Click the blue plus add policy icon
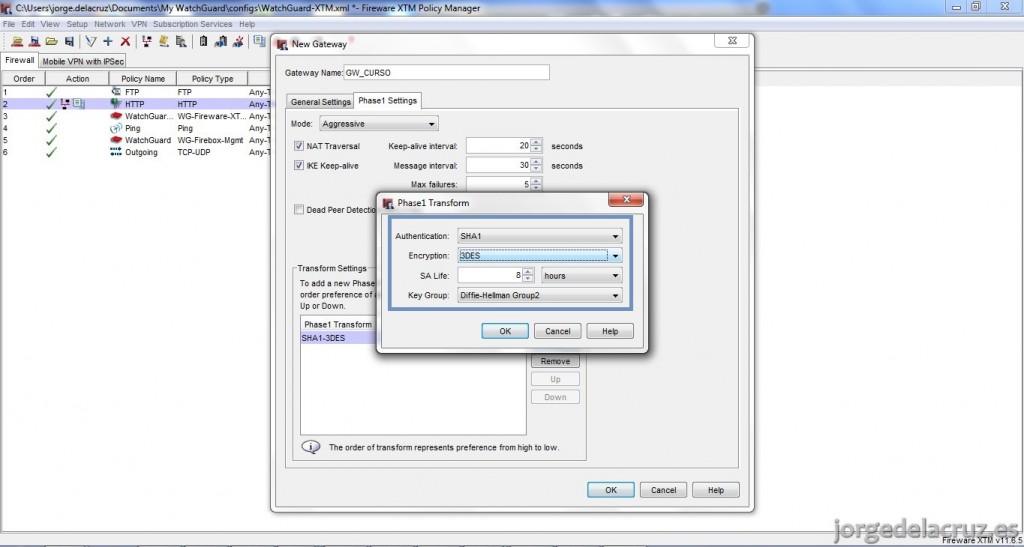 (108, 41)
